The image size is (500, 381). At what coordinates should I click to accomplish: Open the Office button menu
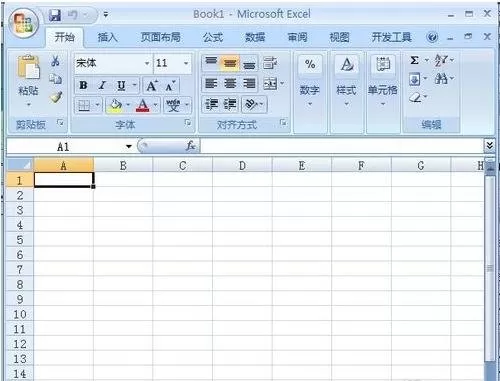tap(24, 23)
